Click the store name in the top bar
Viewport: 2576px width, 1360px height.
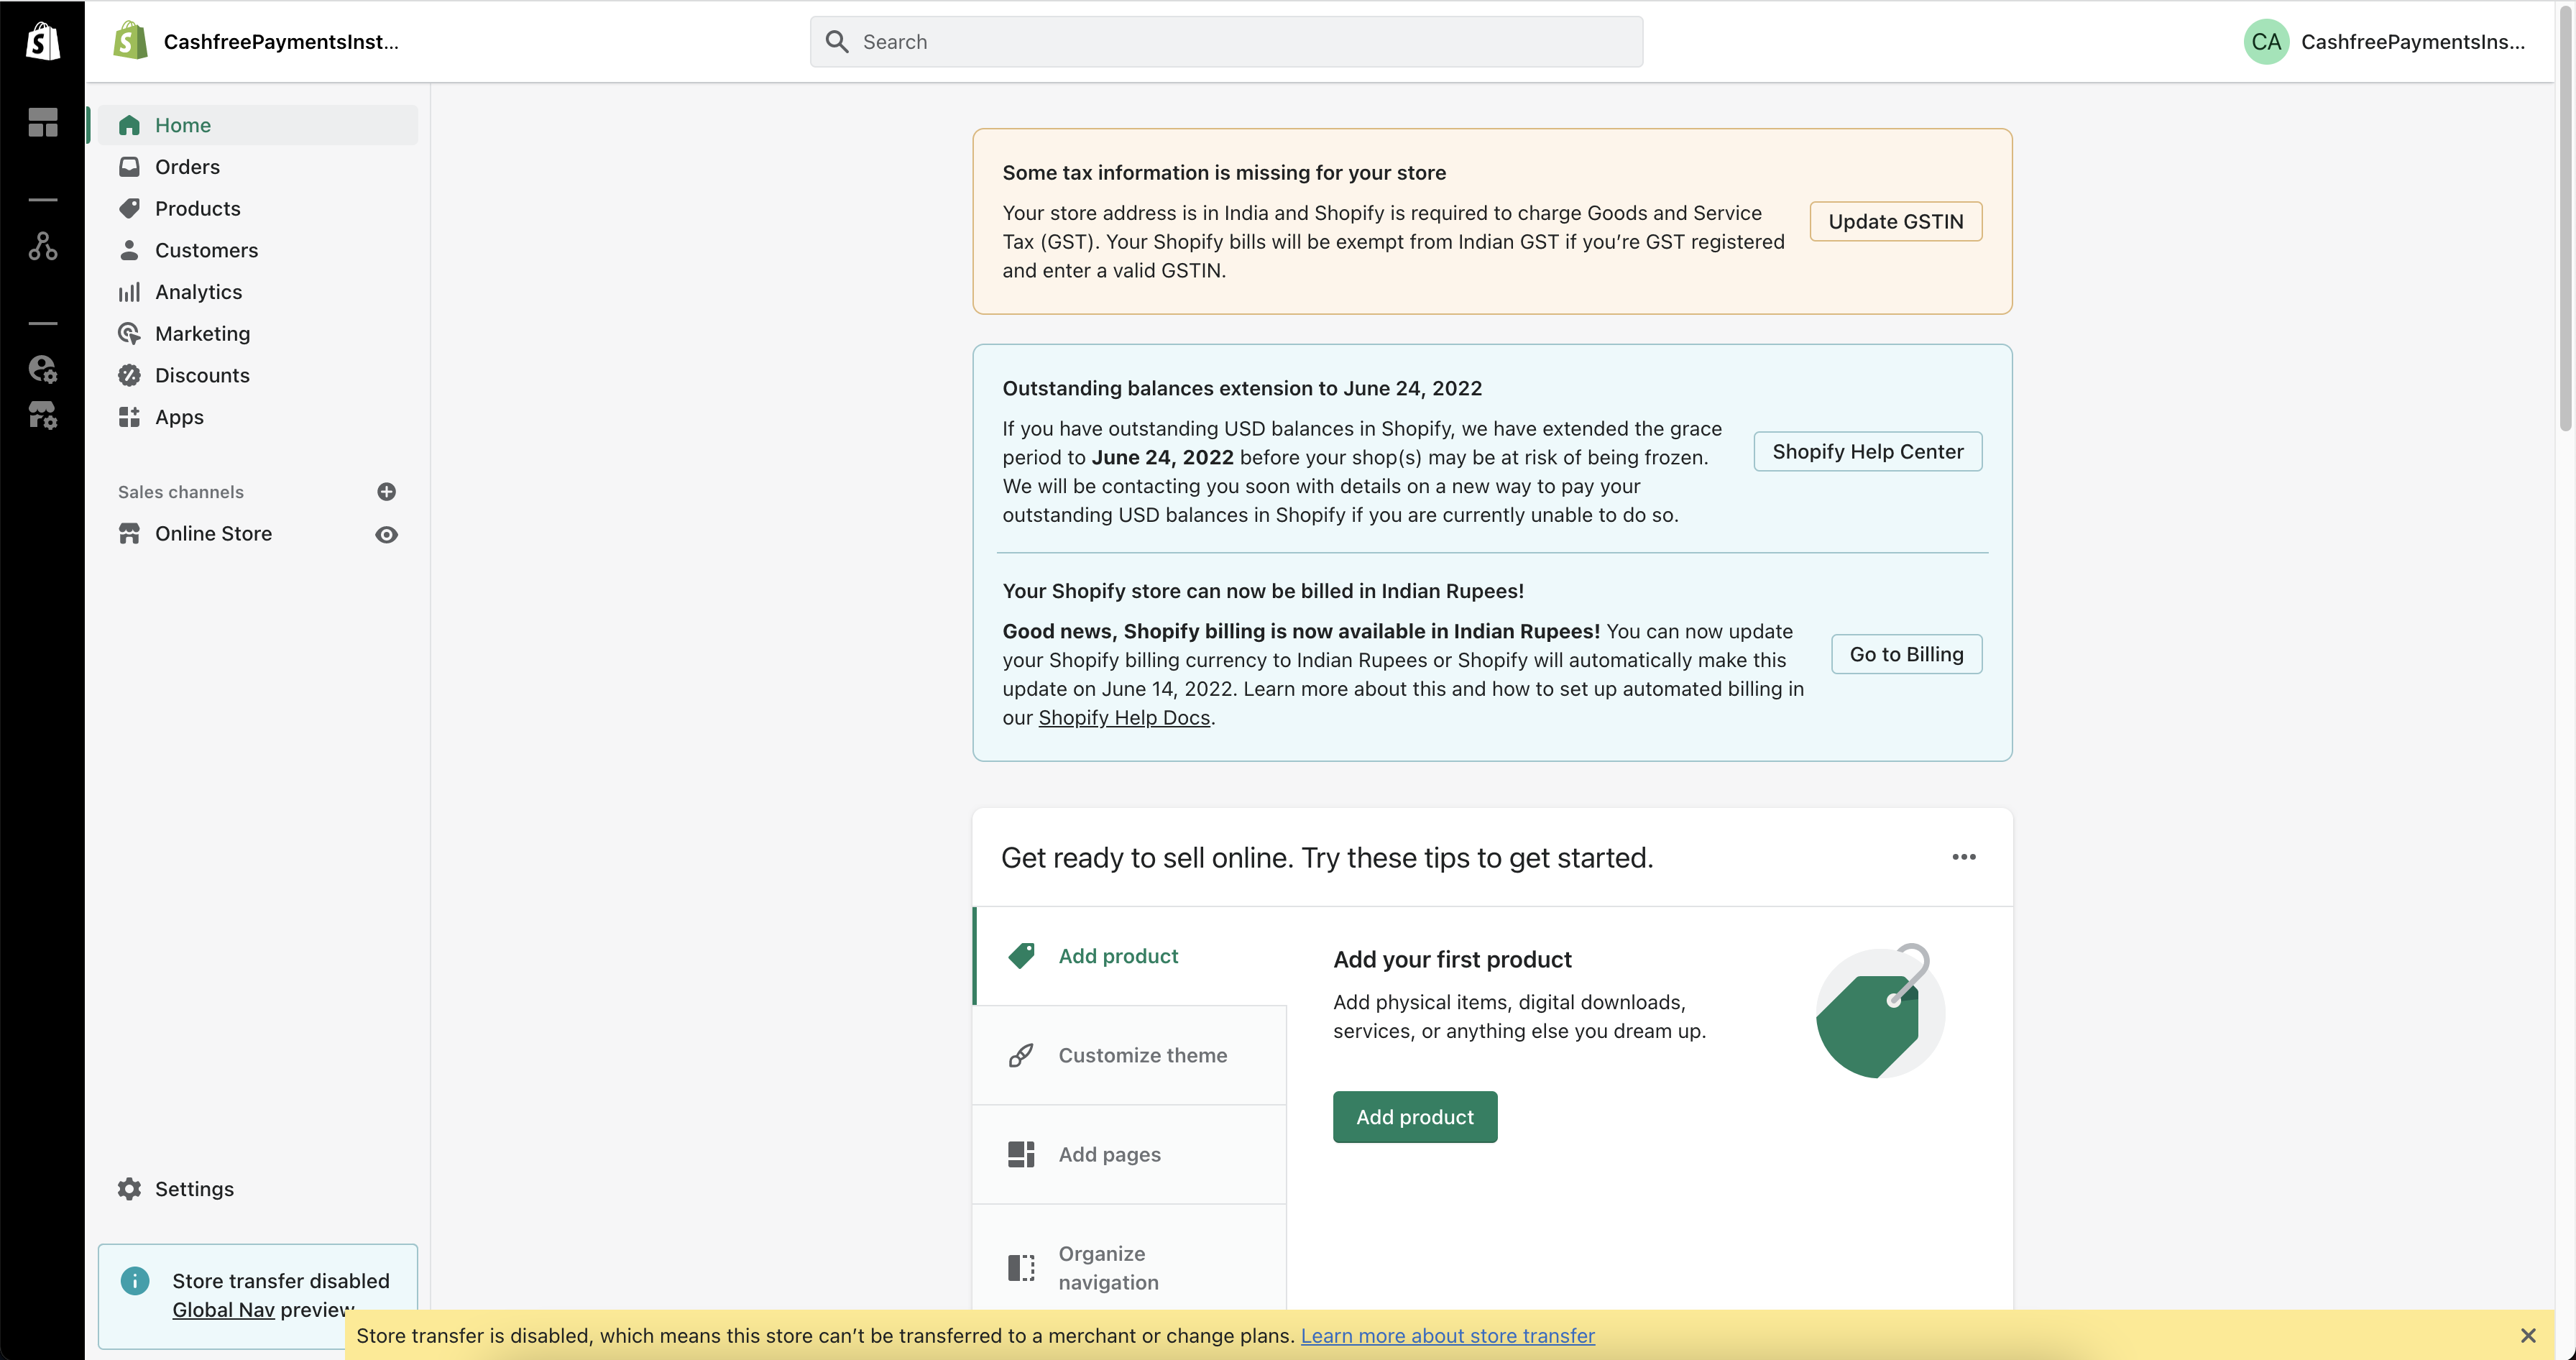click(x=281, y=41)
